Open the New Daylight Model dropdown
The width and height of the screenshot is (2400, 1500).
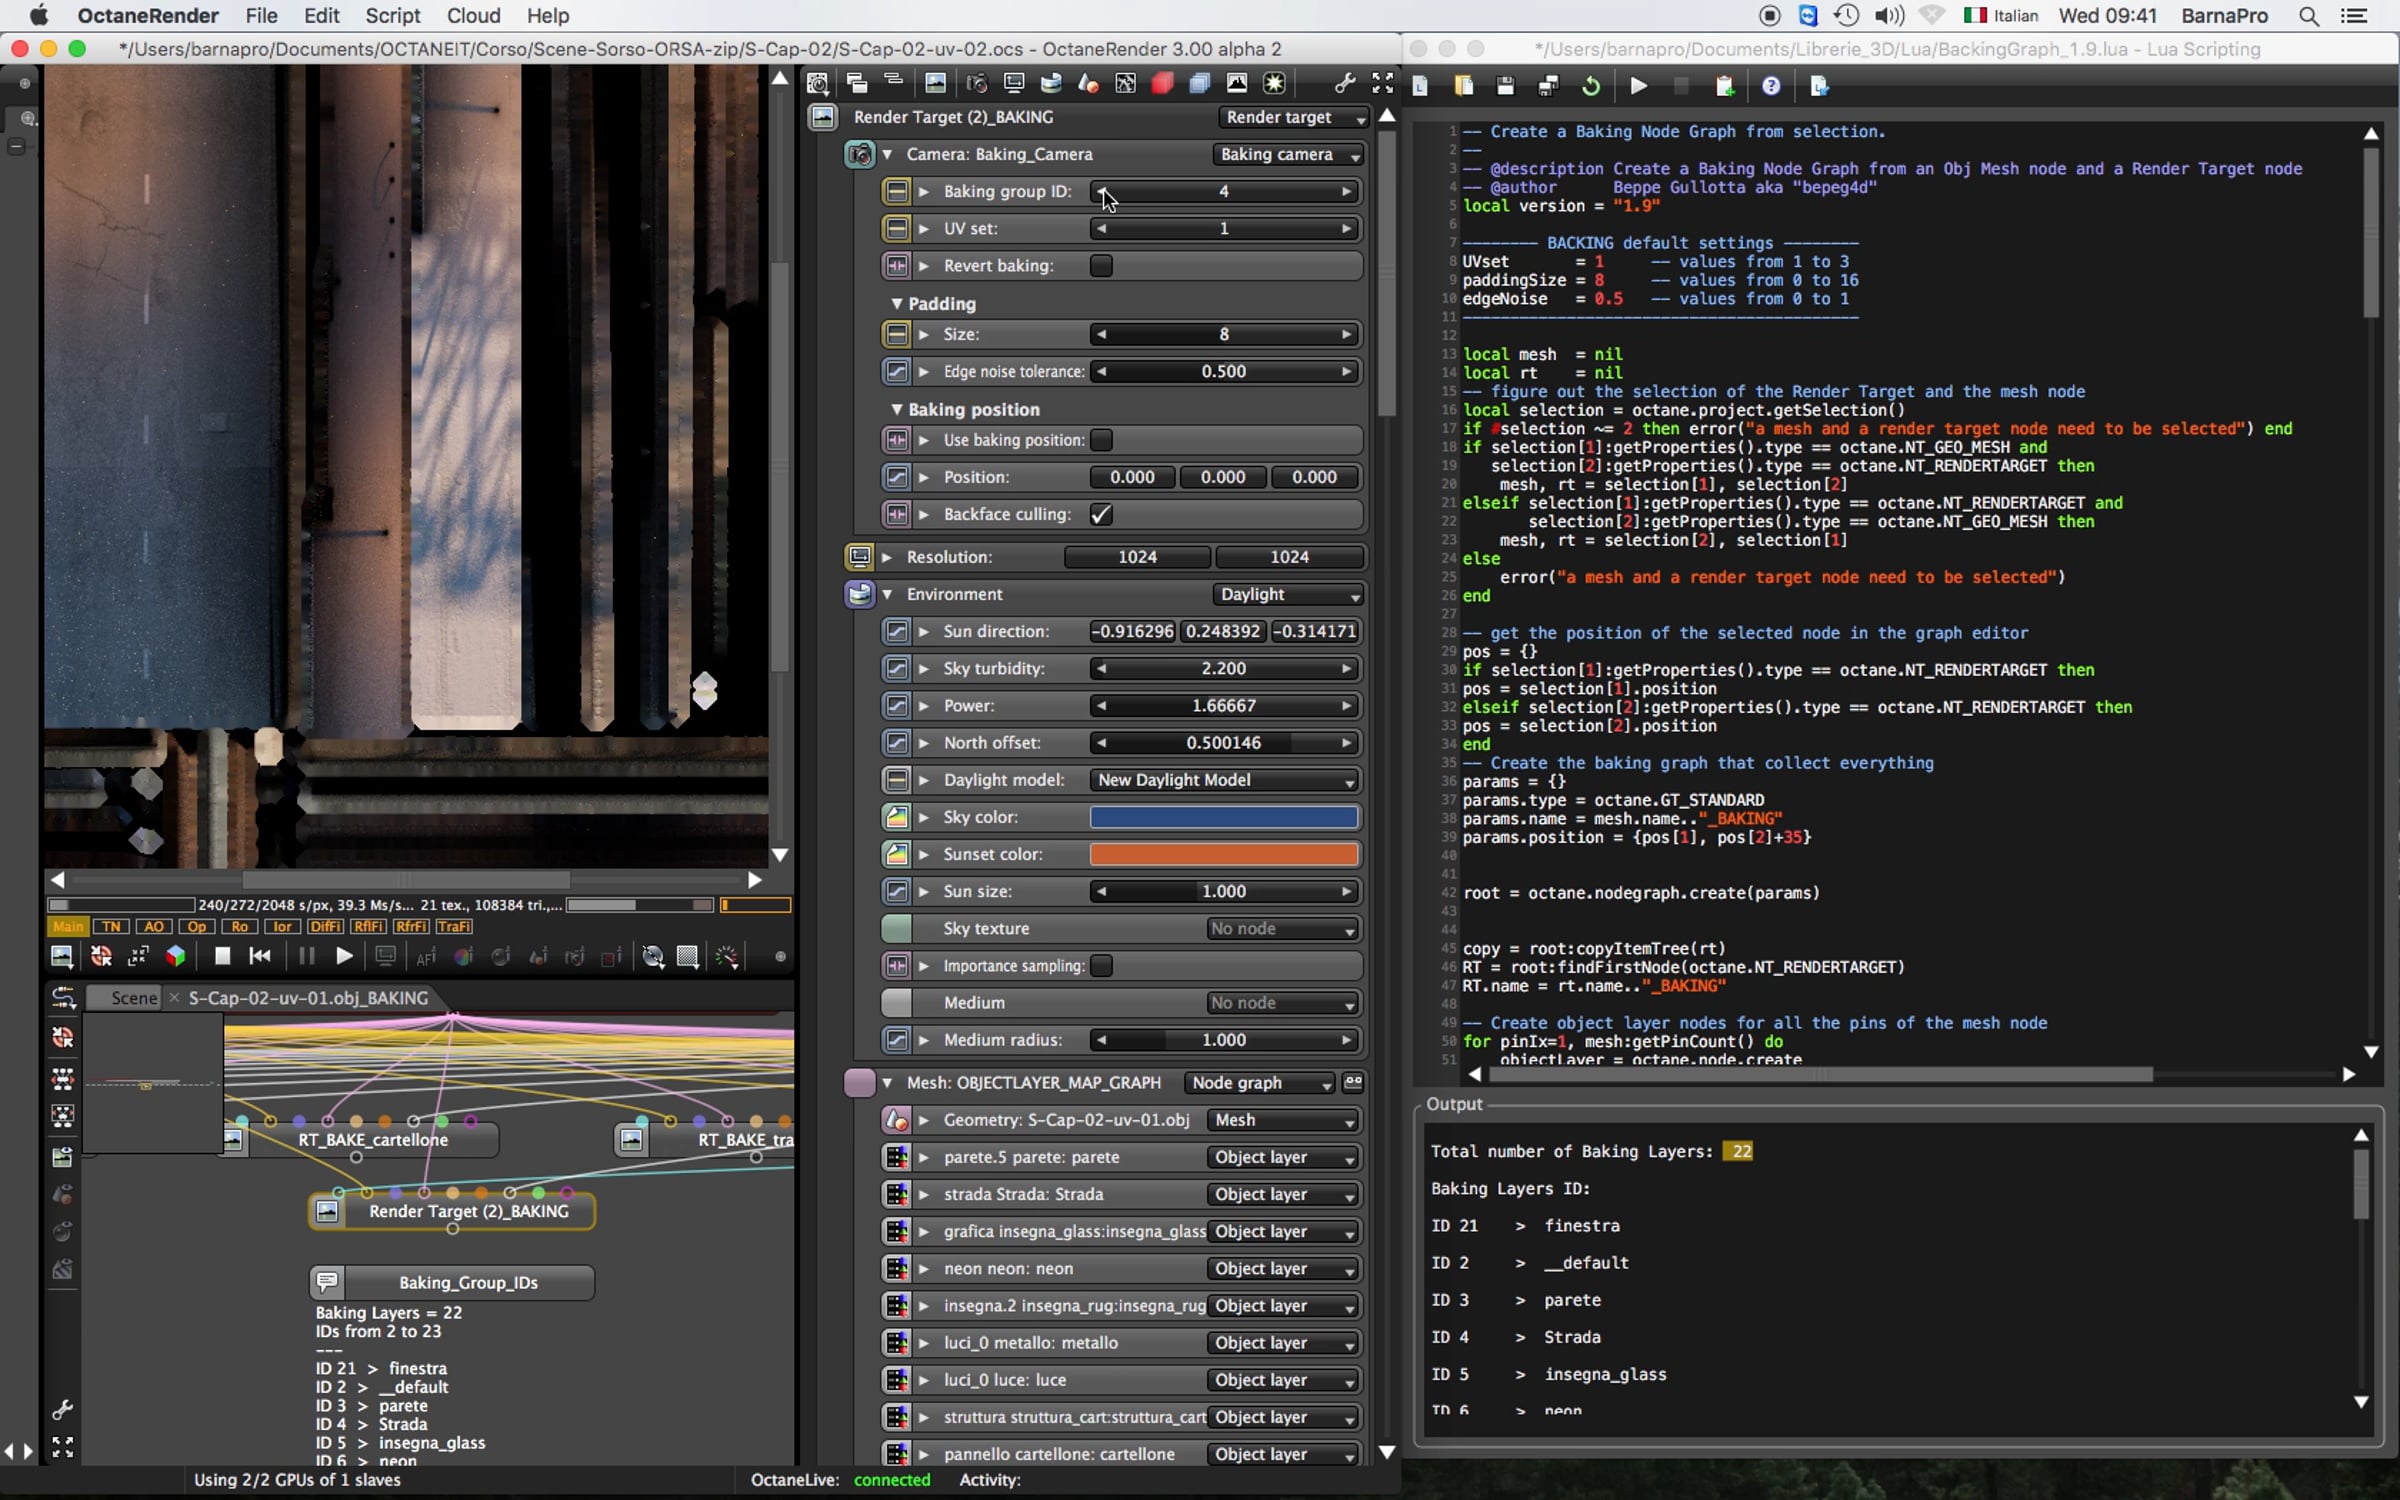pos(1225,780)
